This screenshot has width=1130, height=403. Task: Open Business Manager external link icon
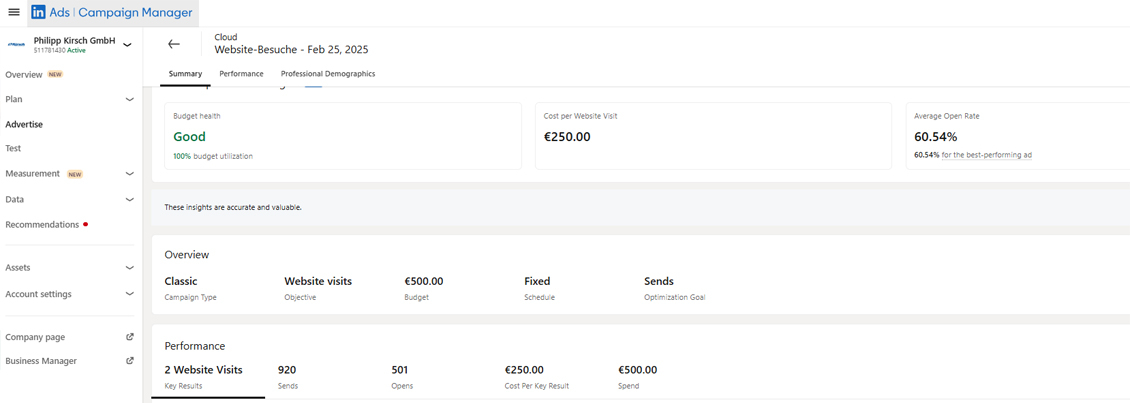pyautogui.click(x=129, y=361)
